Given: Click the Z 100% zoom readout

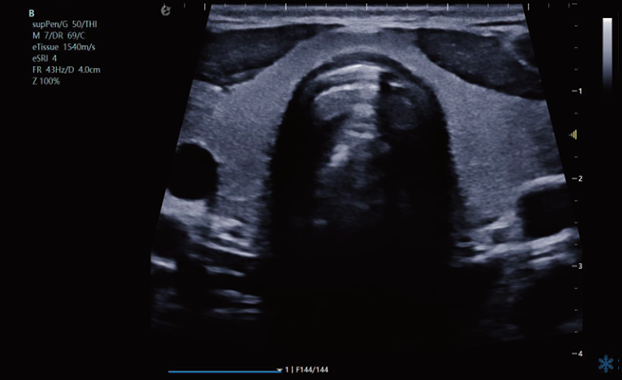Looking at the screenshot, I should [46, 81].
